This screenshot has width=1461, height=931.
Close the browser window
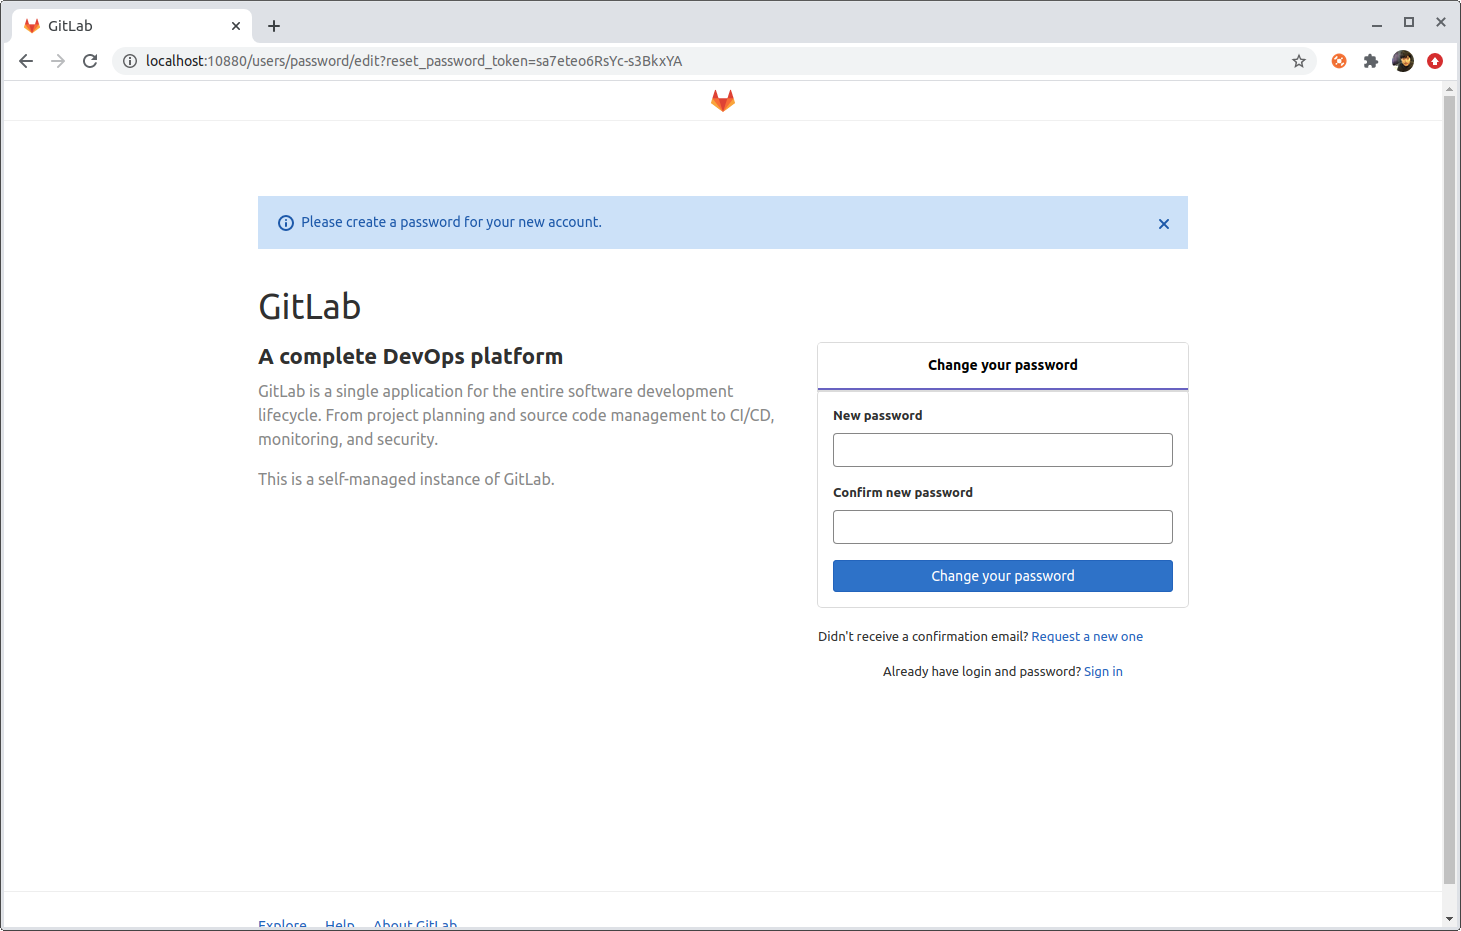pos(1441,22)
